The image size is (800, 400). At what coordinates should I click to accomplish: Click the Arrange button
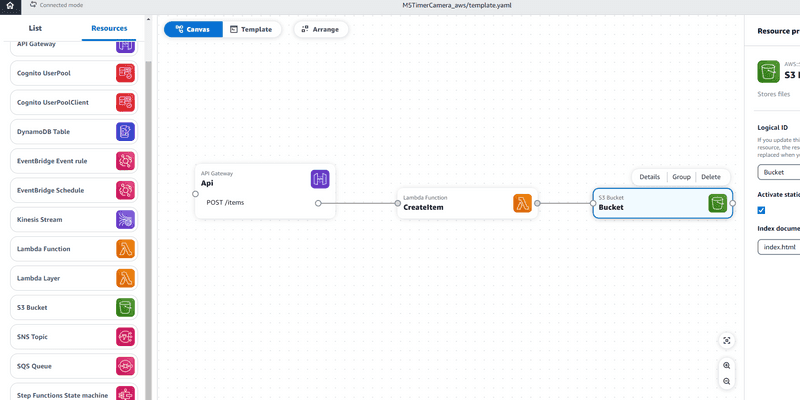[320, 29]
